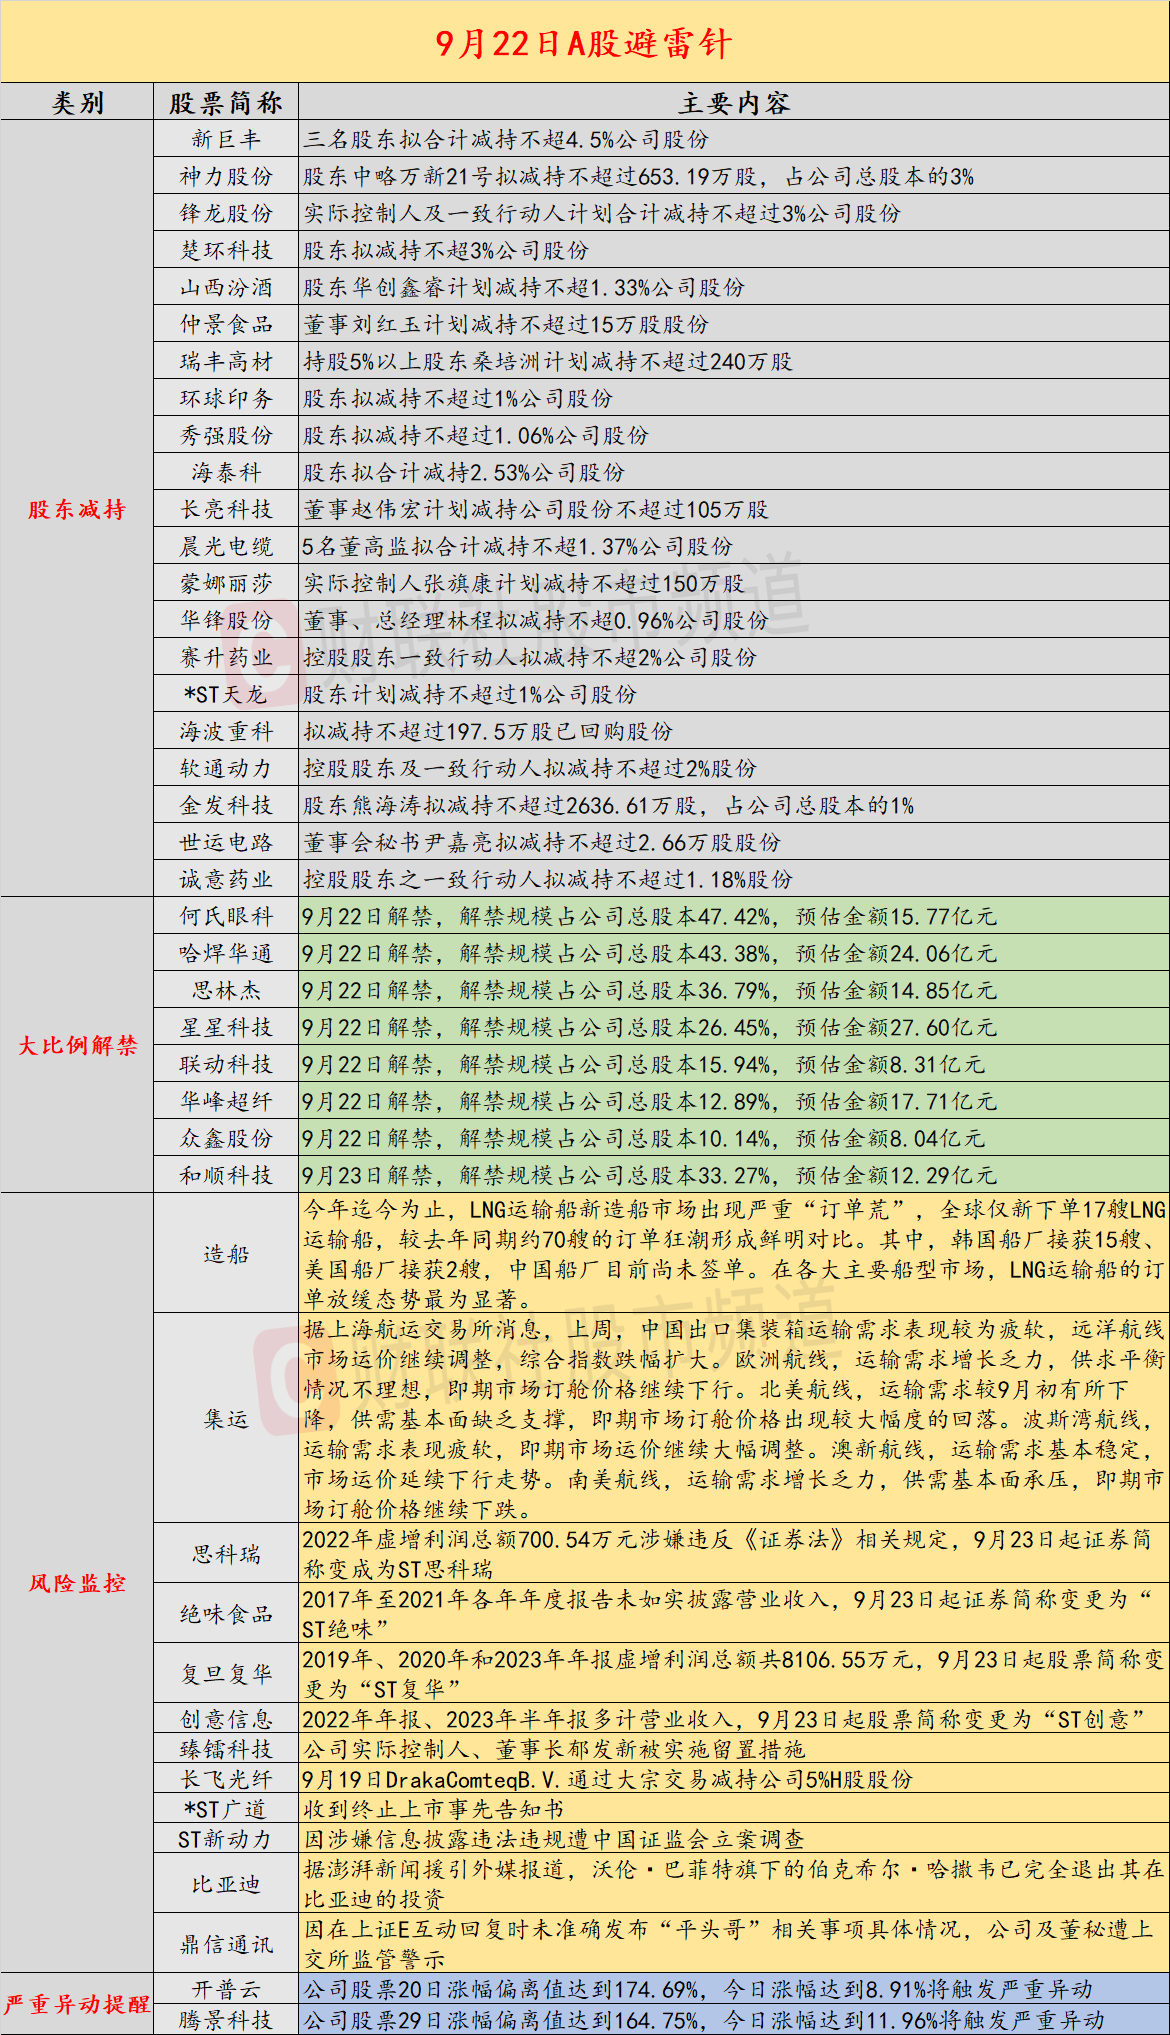Click 股东华创鑫睿计划减持 content cell
This screenshot has height=2035, width=1170.
click(x=734, y=288)
